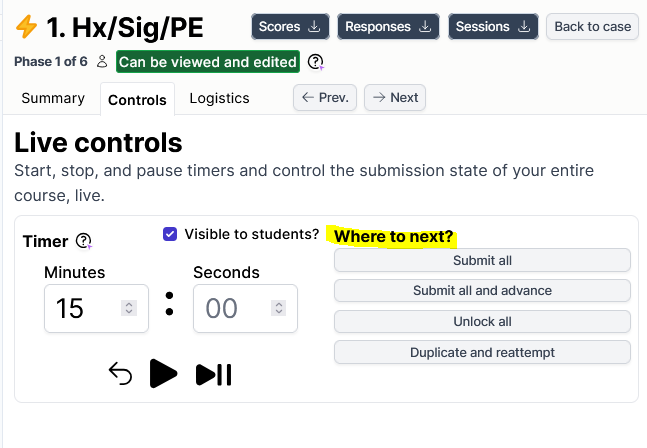Image resolution: width=647 pixels, height=448 pixels.
Task: Download Scores
Action: [289, 26]
